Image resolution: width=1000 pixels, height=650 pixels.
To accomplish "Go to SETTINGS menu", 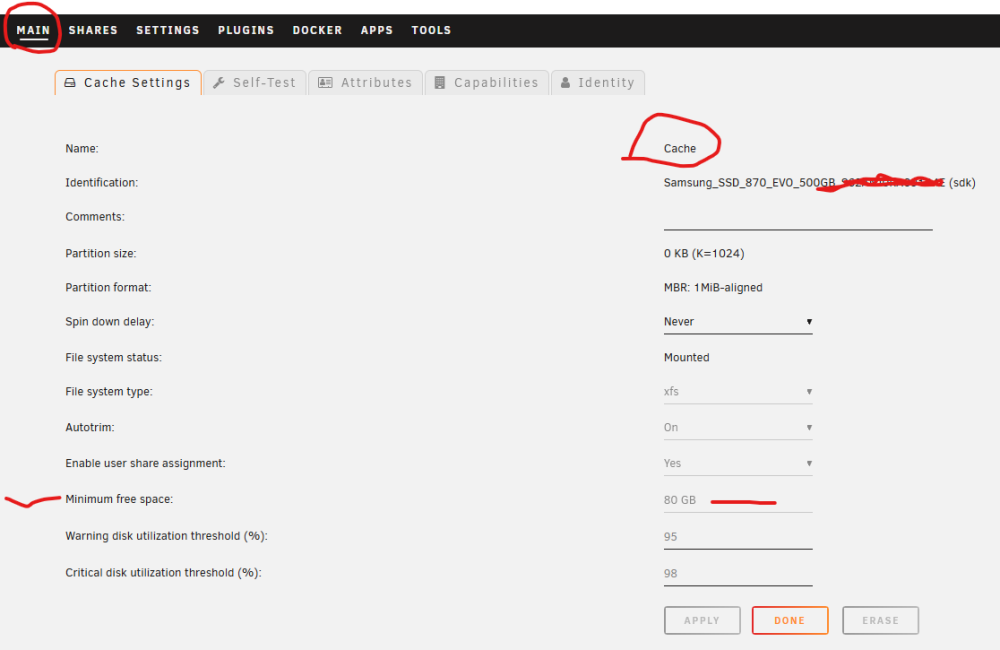I will click(x=168, y=30).
